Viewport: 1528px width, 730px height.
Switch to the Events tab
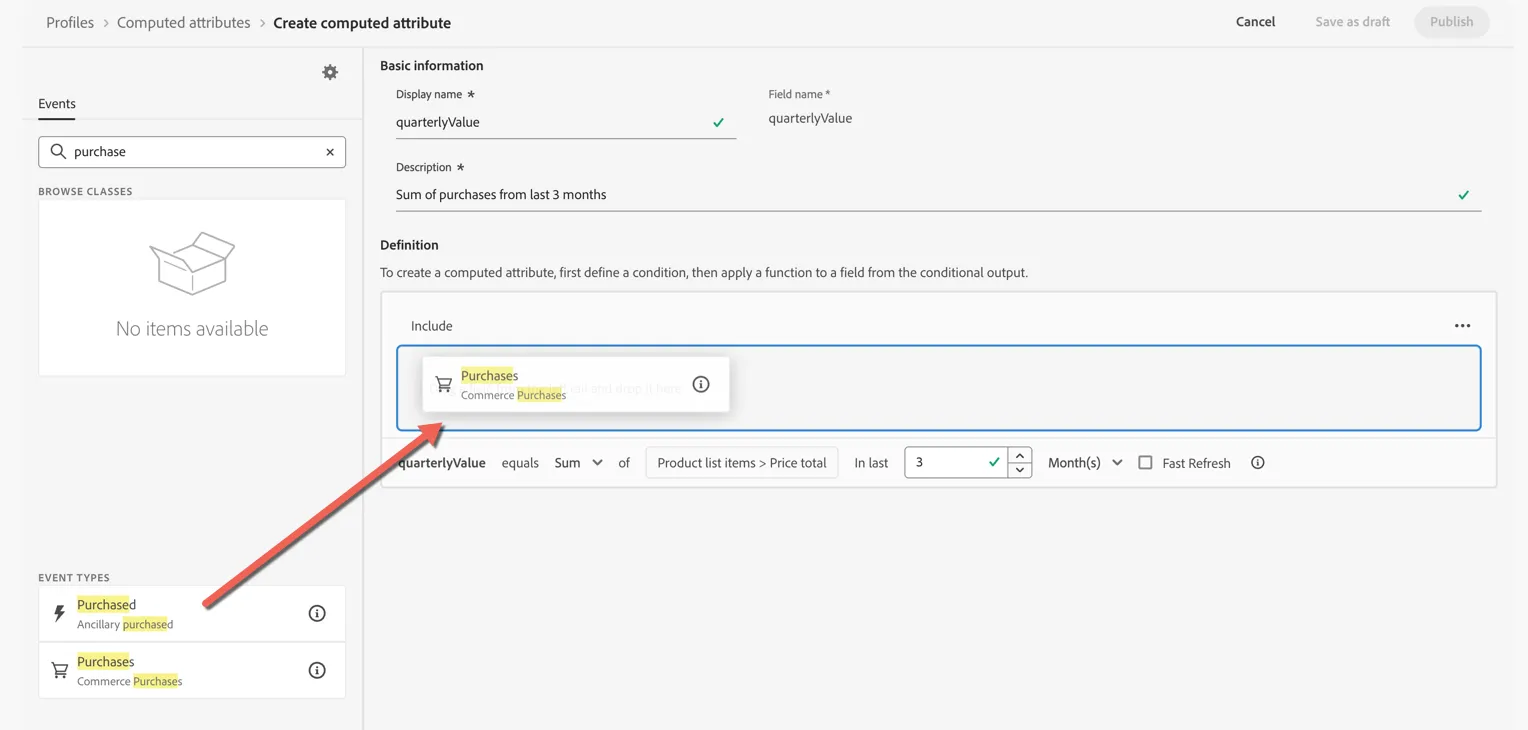(x=57, y=104)
